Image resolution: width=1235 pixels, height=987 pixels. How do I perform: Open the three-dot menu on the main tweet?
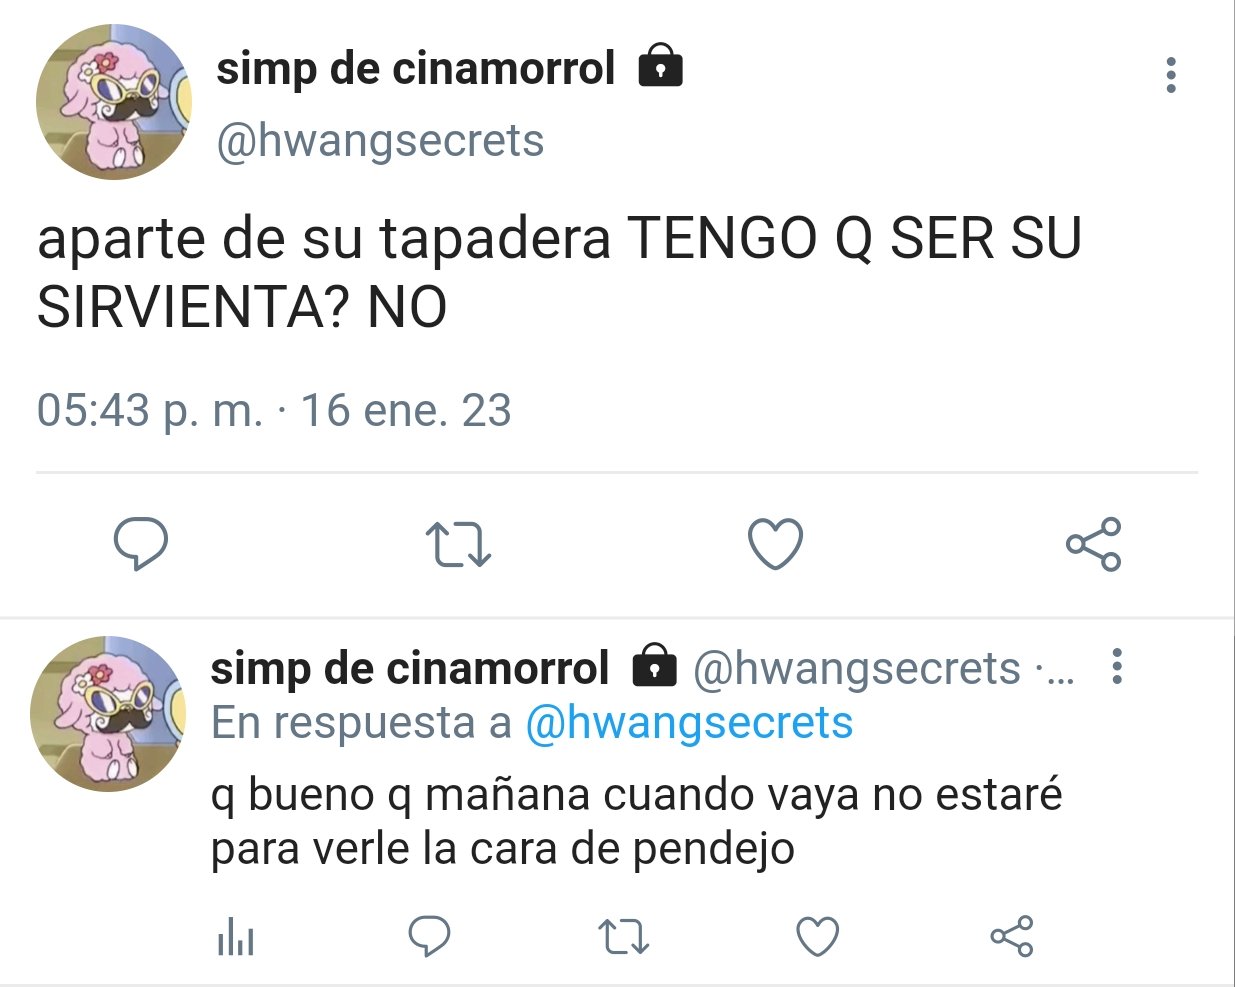[x=1171, y=75]
